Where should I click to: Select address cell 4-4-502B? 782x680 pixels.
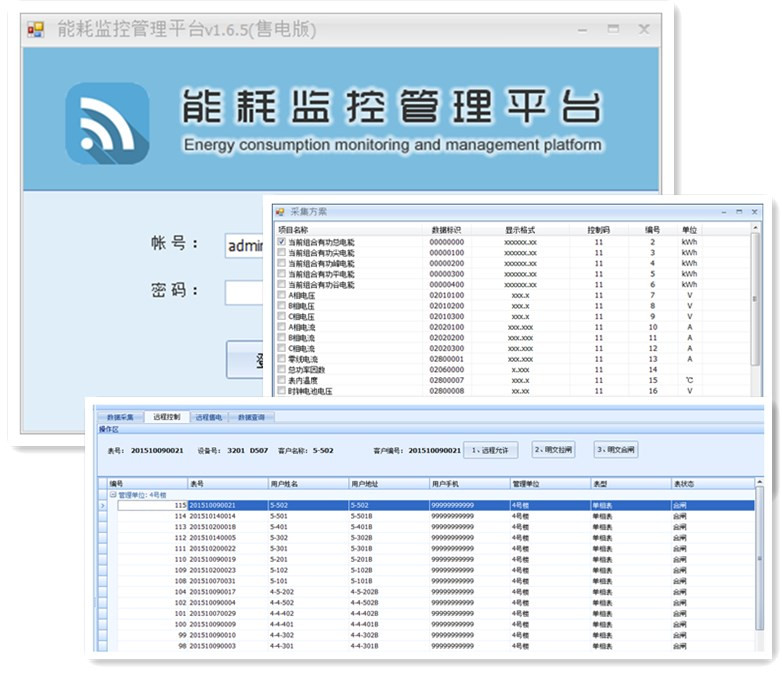click(x=389, y=603)
